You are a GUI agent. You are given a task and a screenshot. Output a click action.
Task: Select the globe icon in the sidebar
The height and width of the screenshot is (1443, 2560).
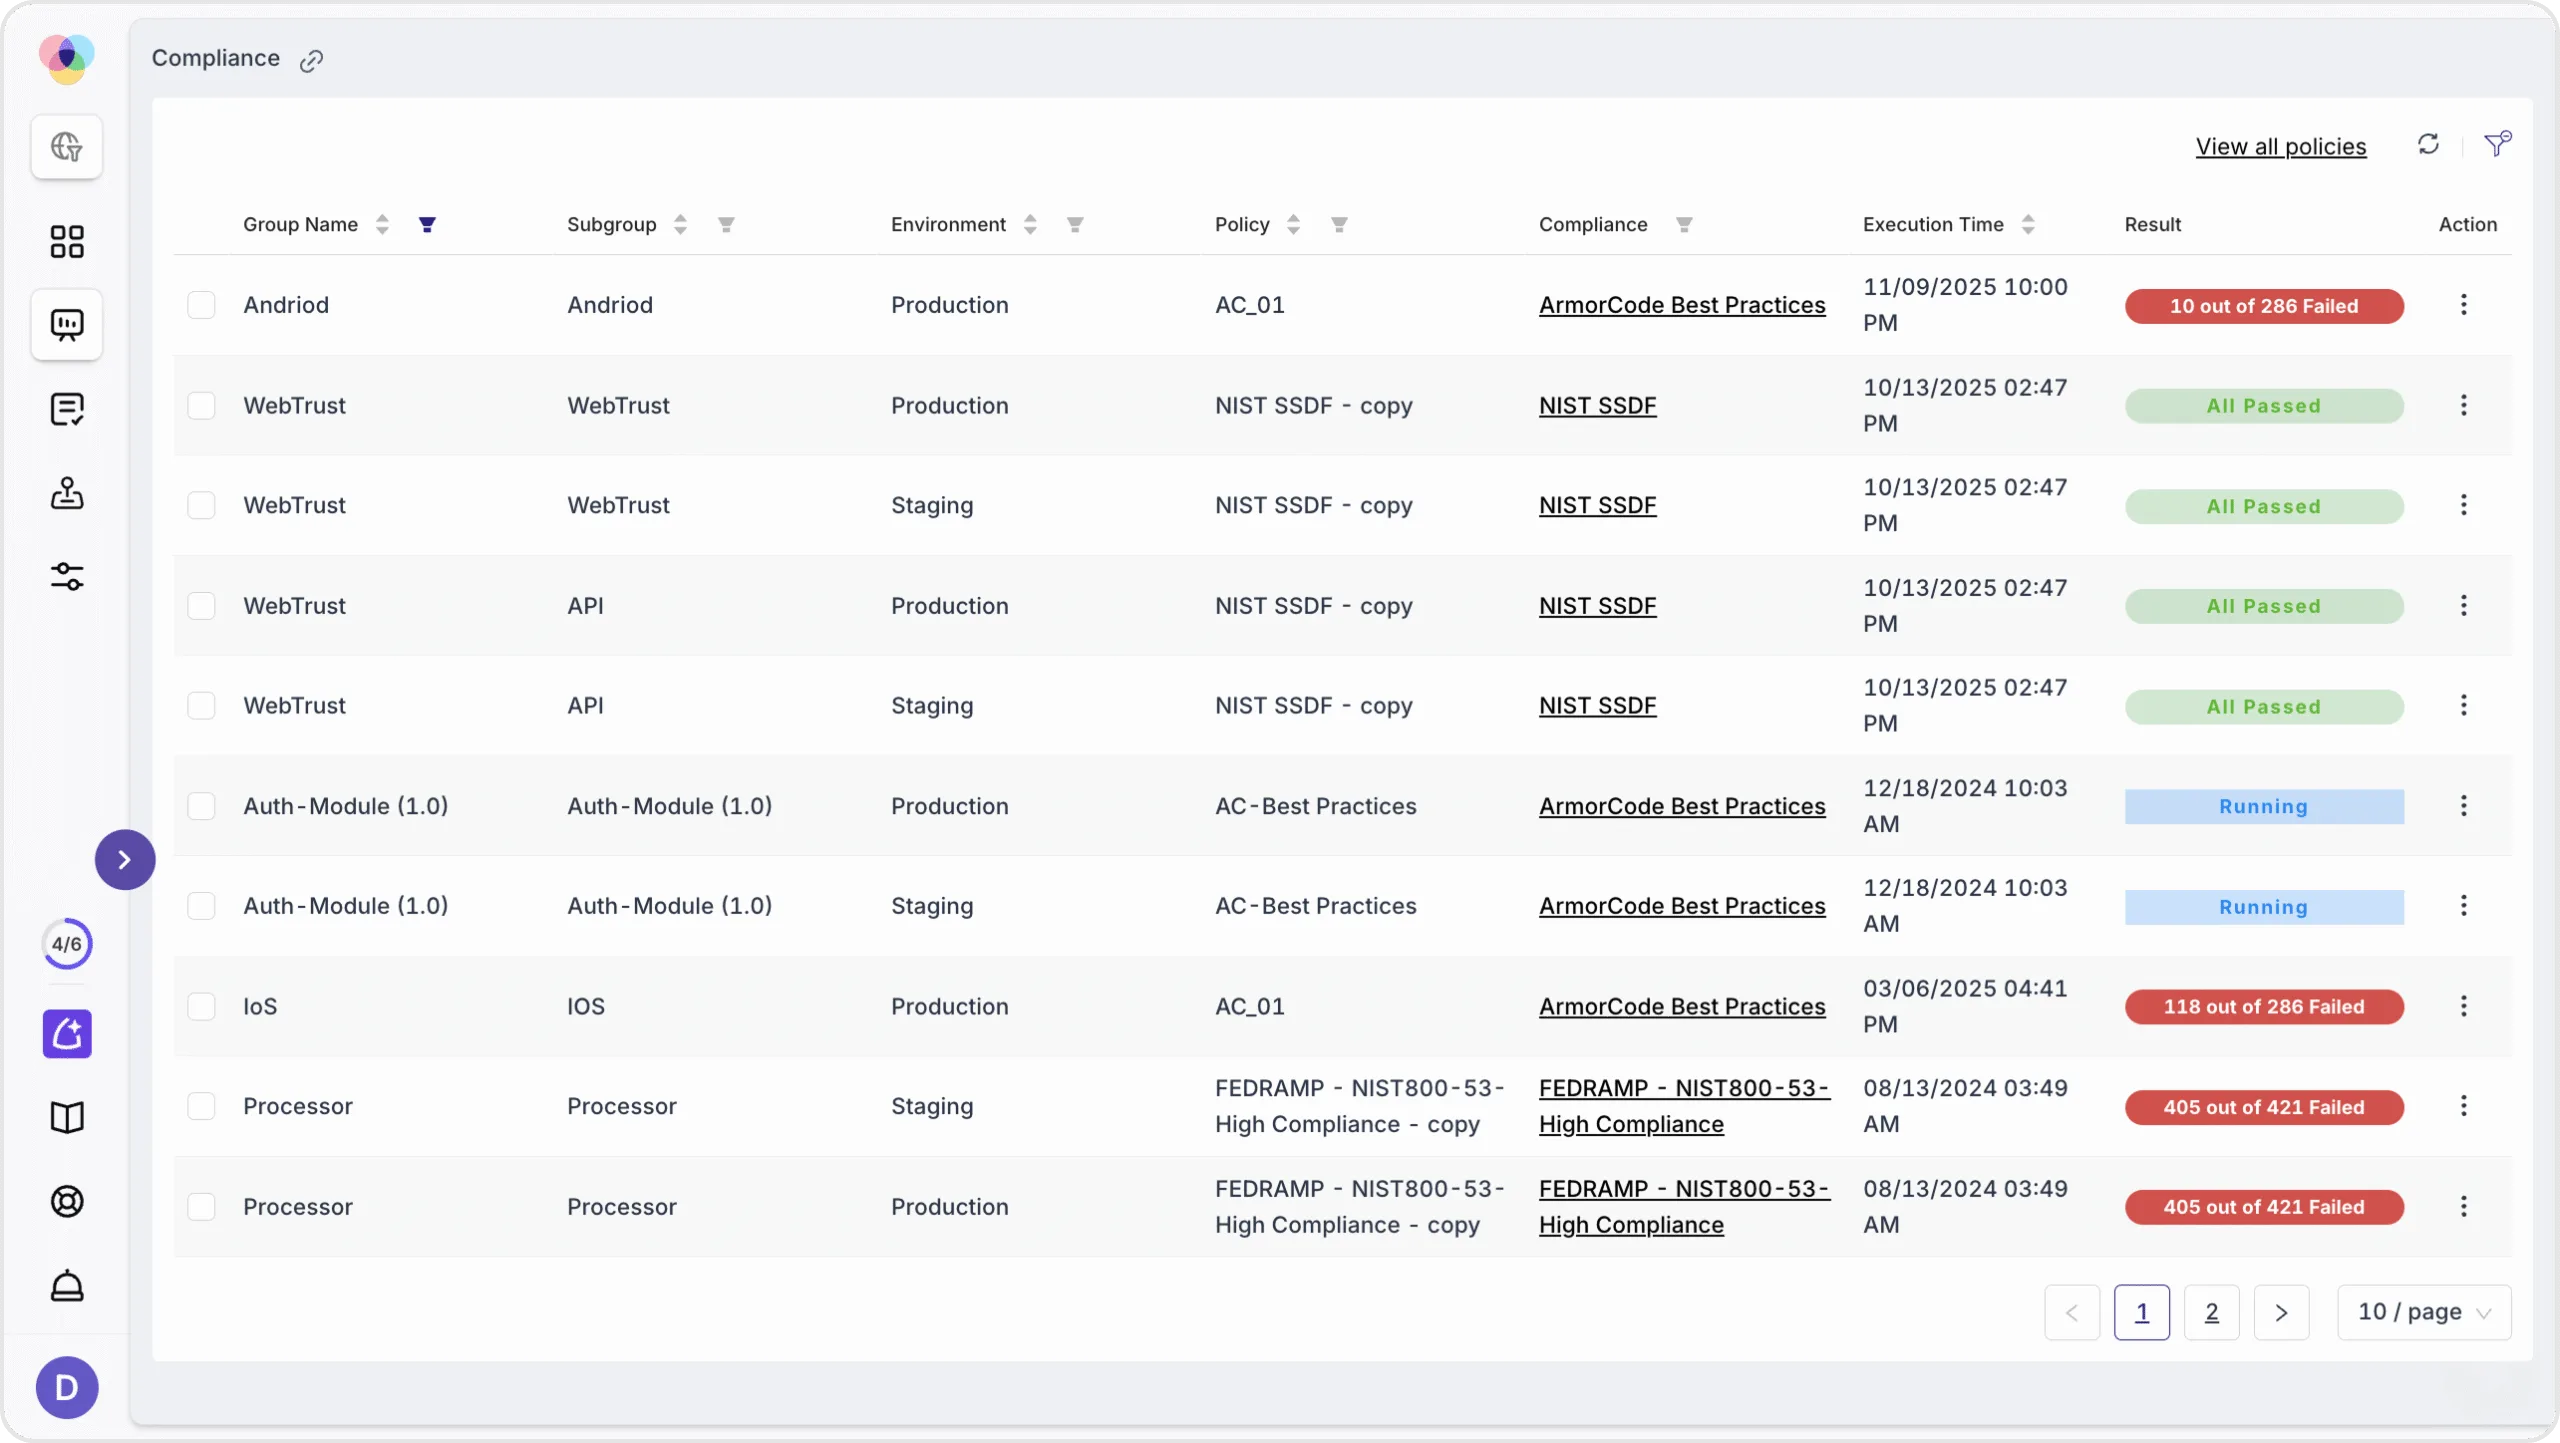pyautogui.click(x=66, y=147)
